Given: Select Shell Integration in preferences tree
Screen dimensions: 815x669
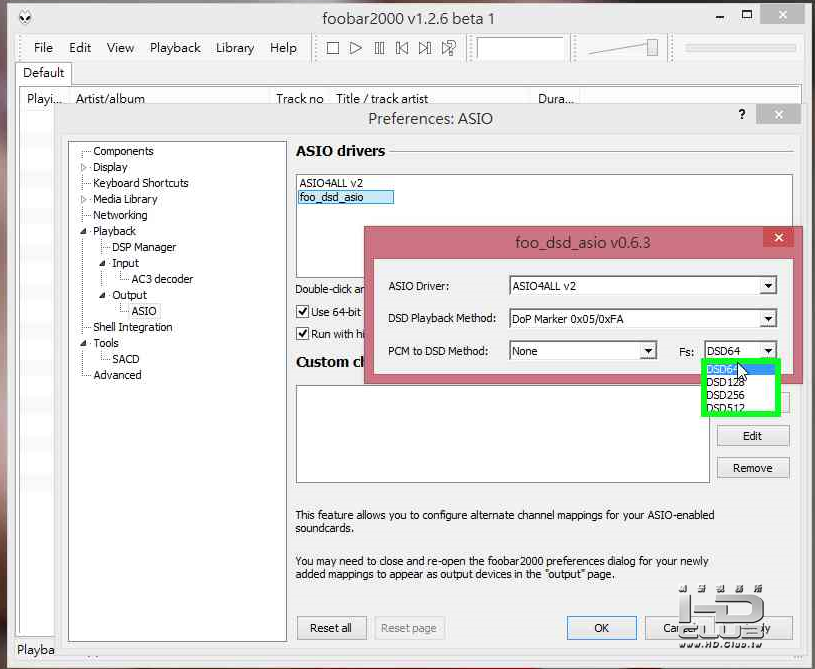Looking at the screenshot, I should pos(133,327).
